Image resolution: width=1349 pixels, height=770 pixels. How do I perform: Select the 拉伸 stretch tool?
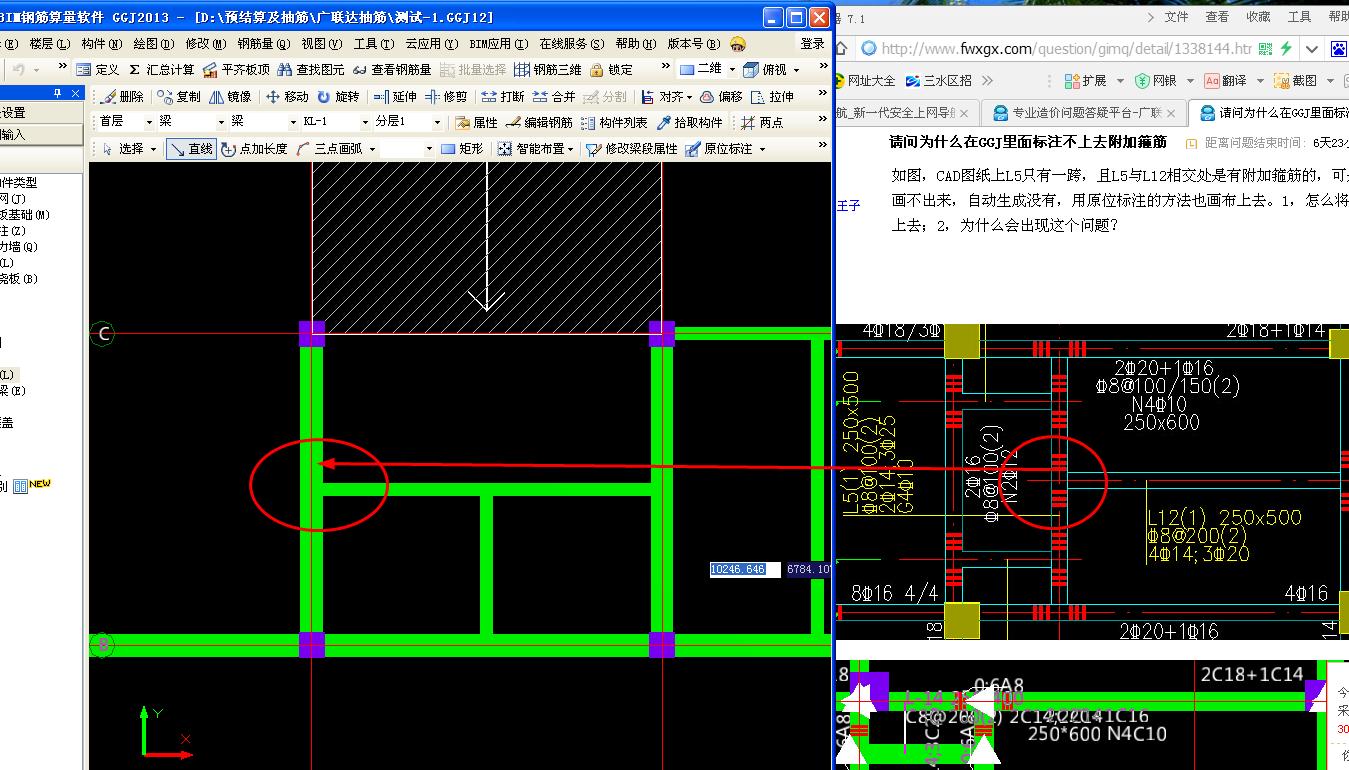(x=773, y=96)
